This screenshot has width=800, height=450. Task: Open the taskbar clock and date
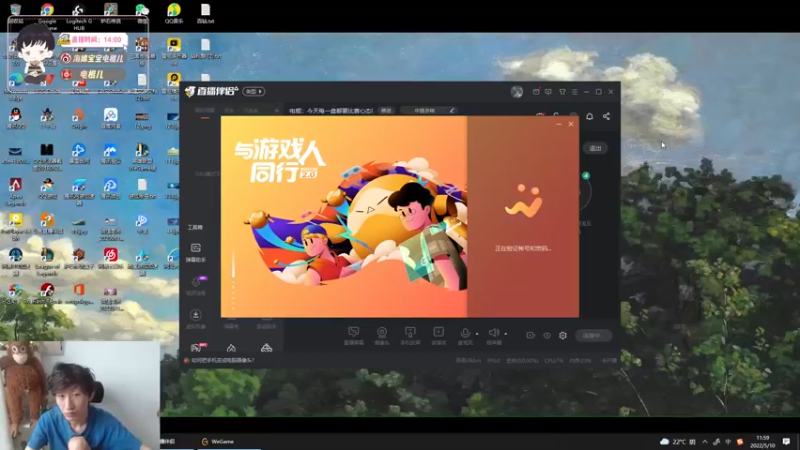coord(762,442)
